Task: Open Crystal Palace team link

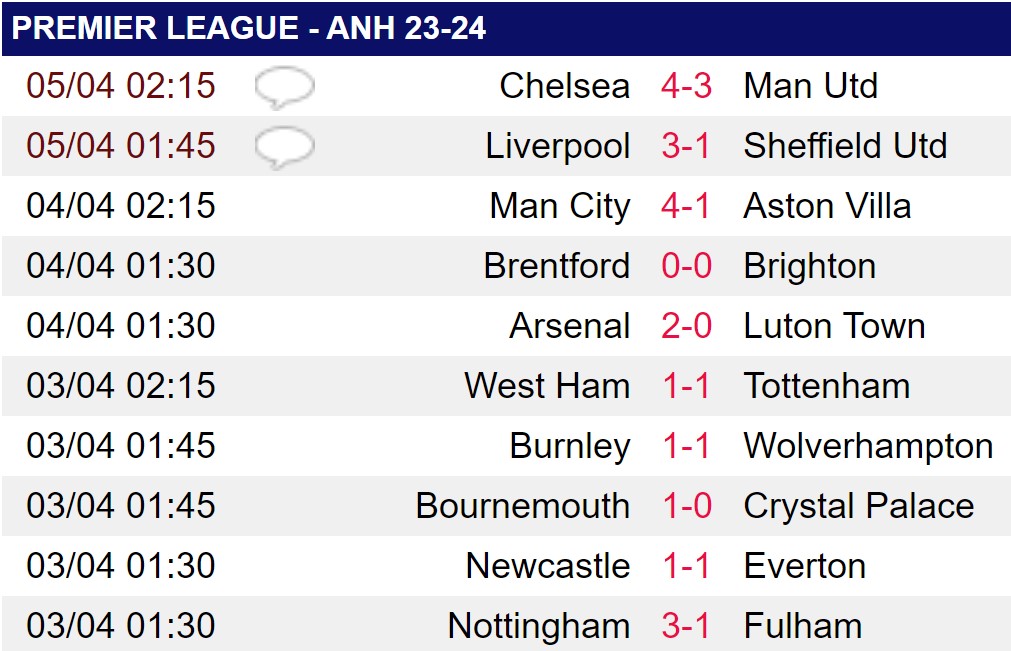Action: [x=859, y=507]
